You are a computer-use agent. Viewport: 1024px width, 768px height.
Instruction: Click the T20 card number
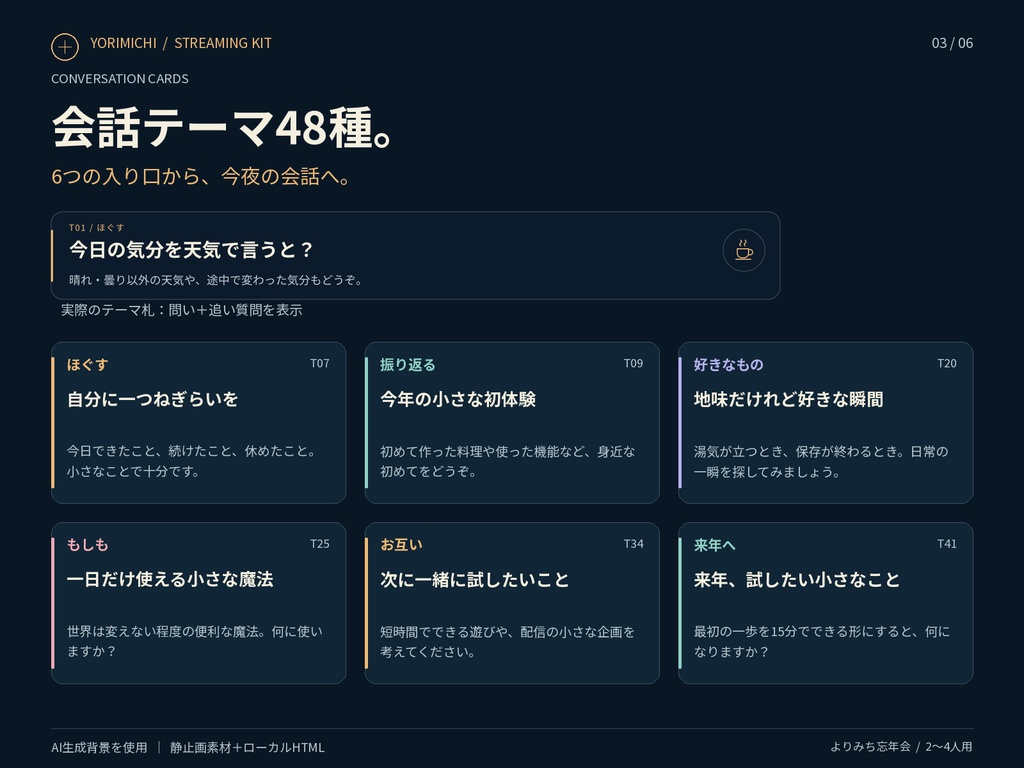point(947,363)
